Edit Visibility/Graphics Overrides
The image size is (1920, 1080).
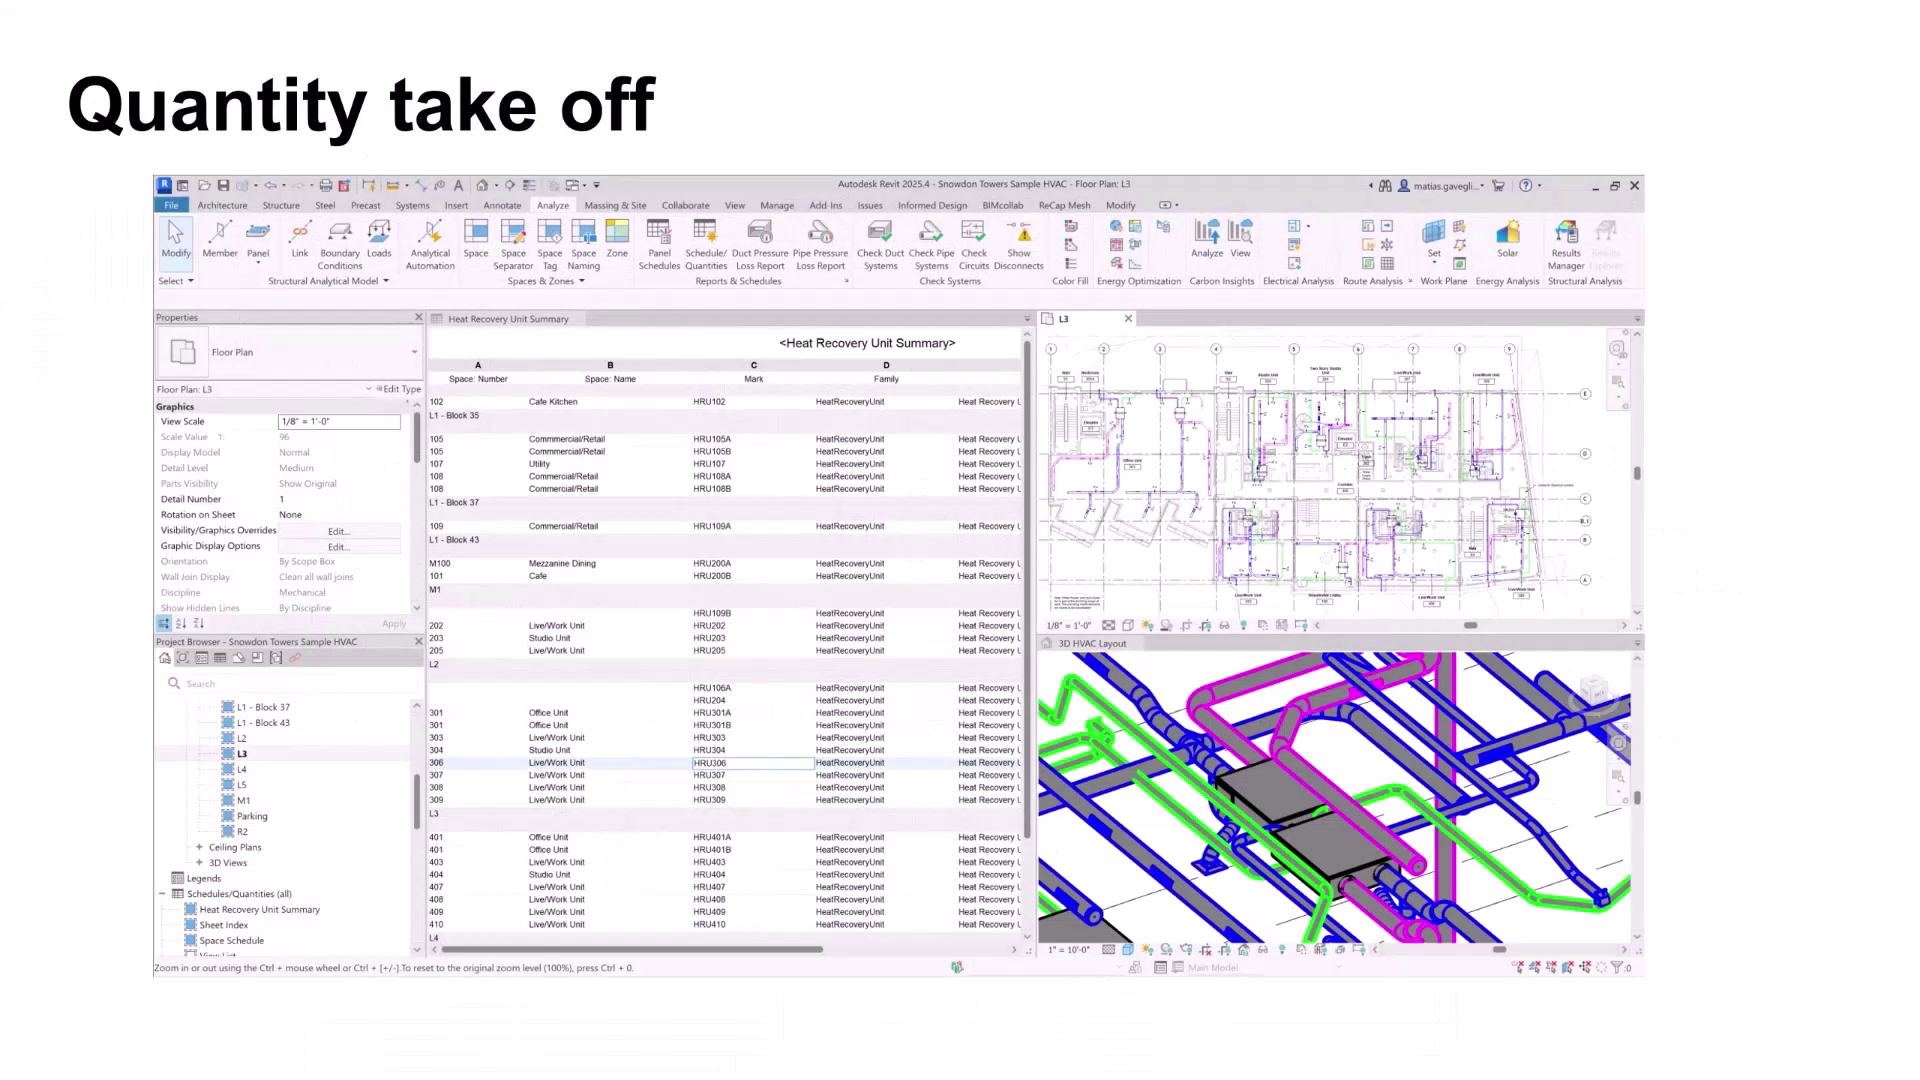click(x=338, y=531)
